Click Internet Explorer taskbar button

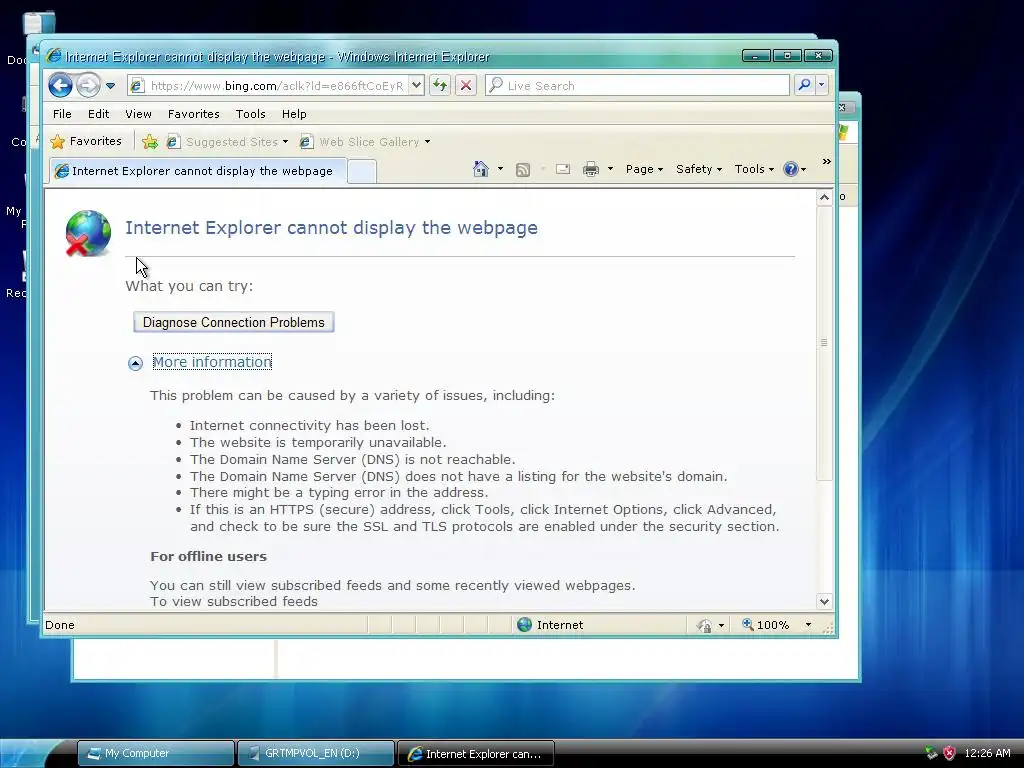[x=475, y=754]
